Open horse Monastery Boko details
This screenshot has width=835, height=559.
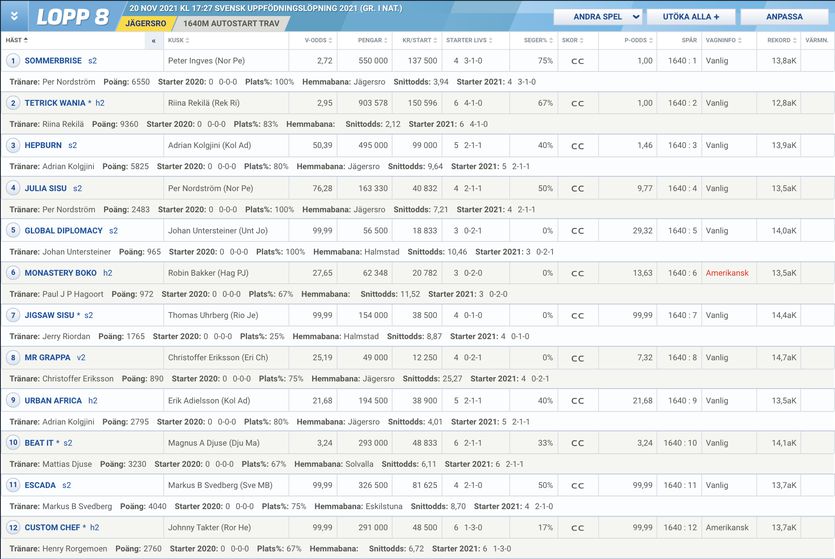pos(61,273)
